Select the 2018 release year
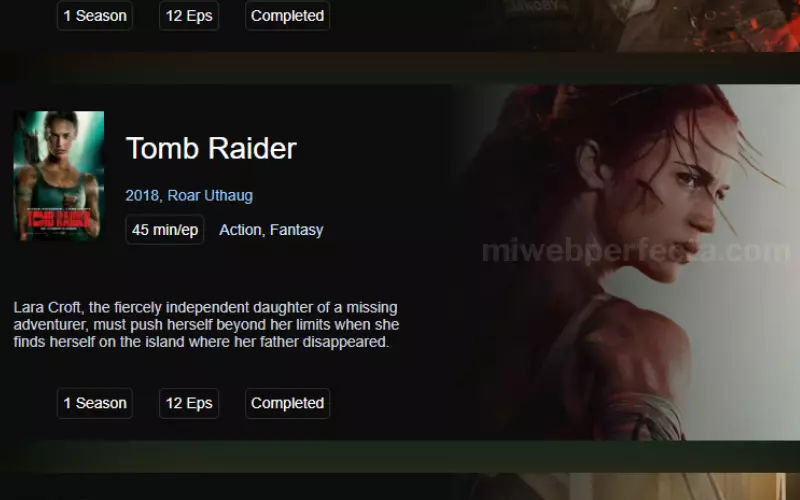 (x=142, y=195)
